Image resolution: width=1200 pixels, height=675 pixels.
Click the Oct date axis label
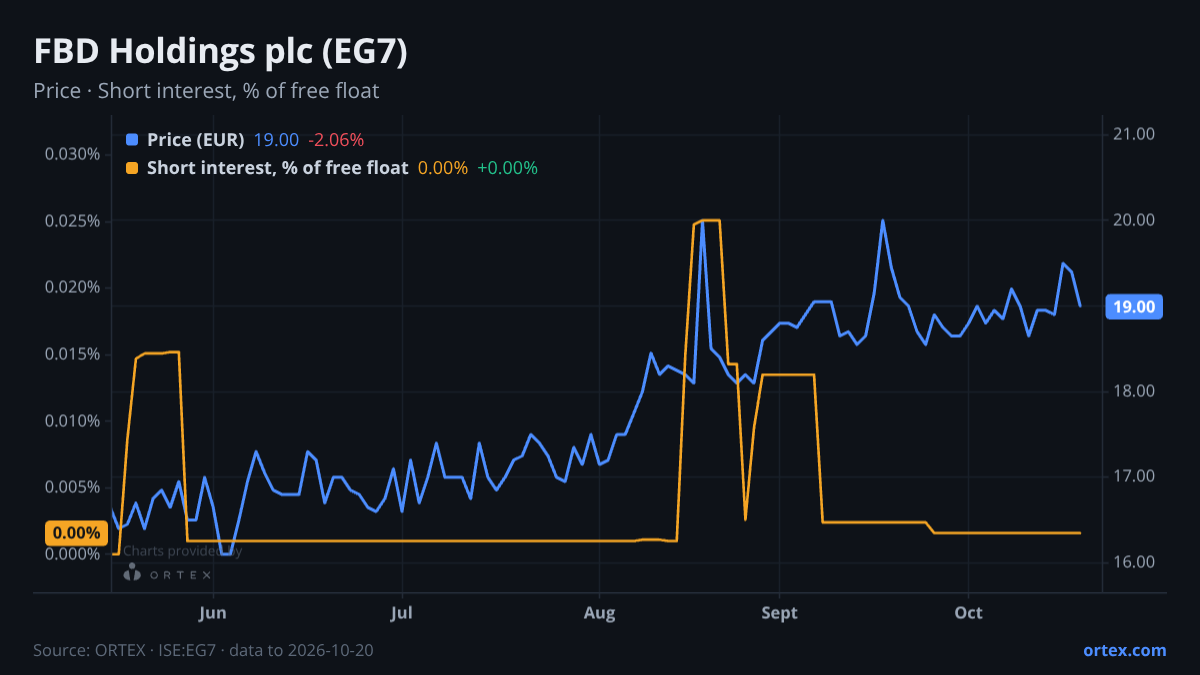968,613
